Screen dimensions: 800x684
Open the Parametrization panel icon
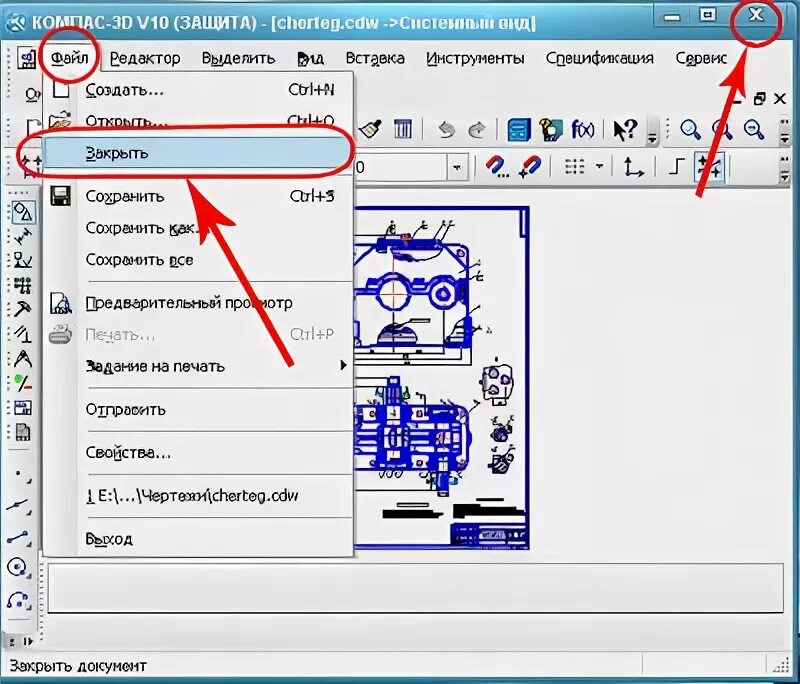(23, 334)
